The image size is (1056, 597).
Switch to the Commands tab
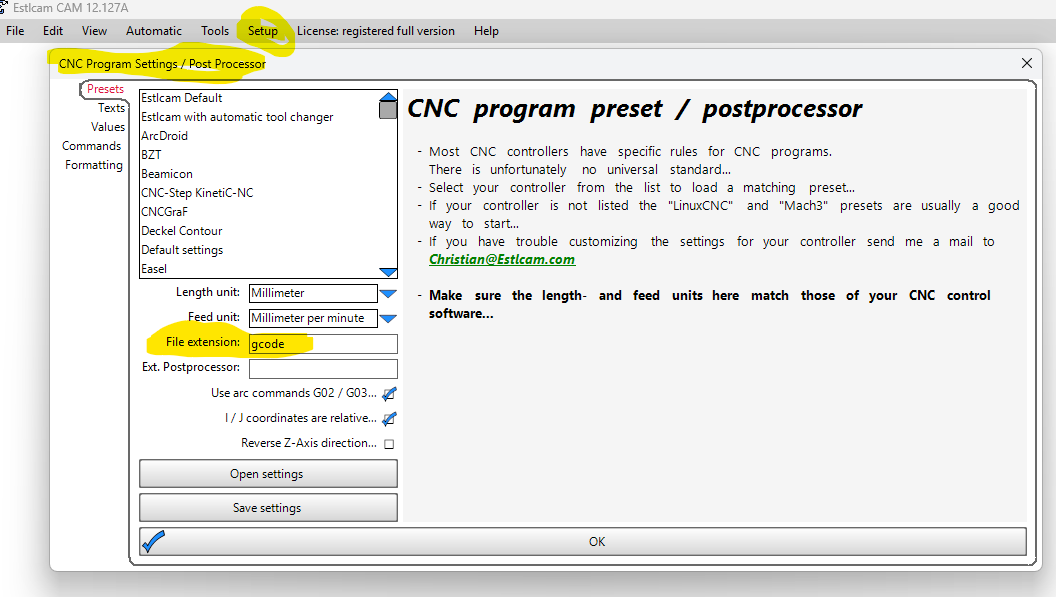point(92,146)
